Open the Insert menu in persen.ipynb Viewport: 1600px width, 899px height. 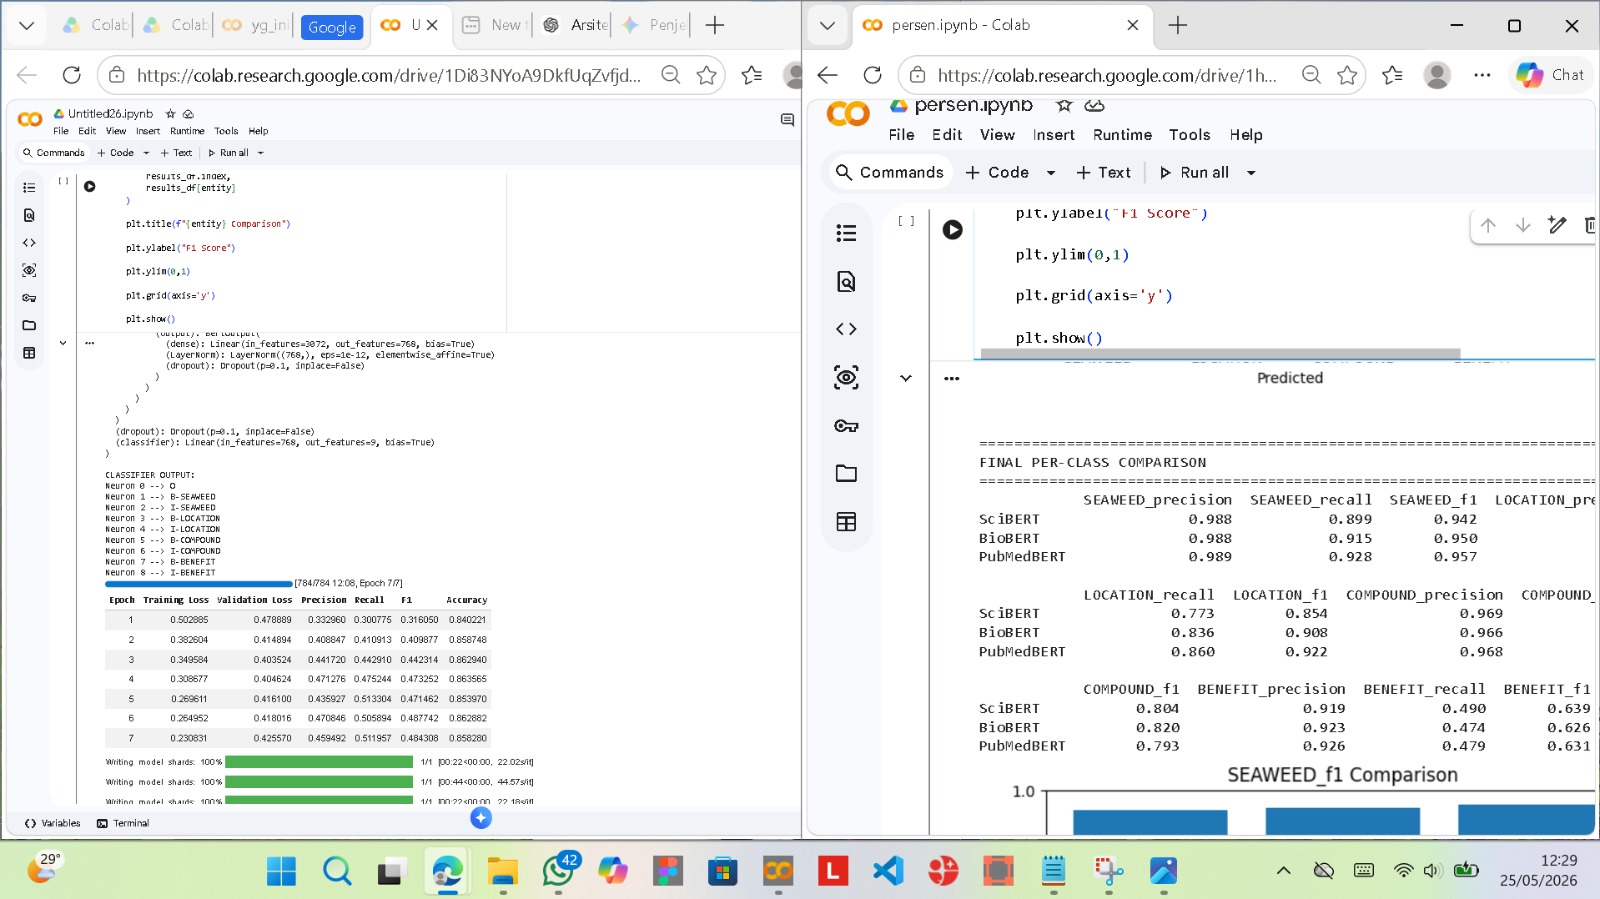(1053, 135)
